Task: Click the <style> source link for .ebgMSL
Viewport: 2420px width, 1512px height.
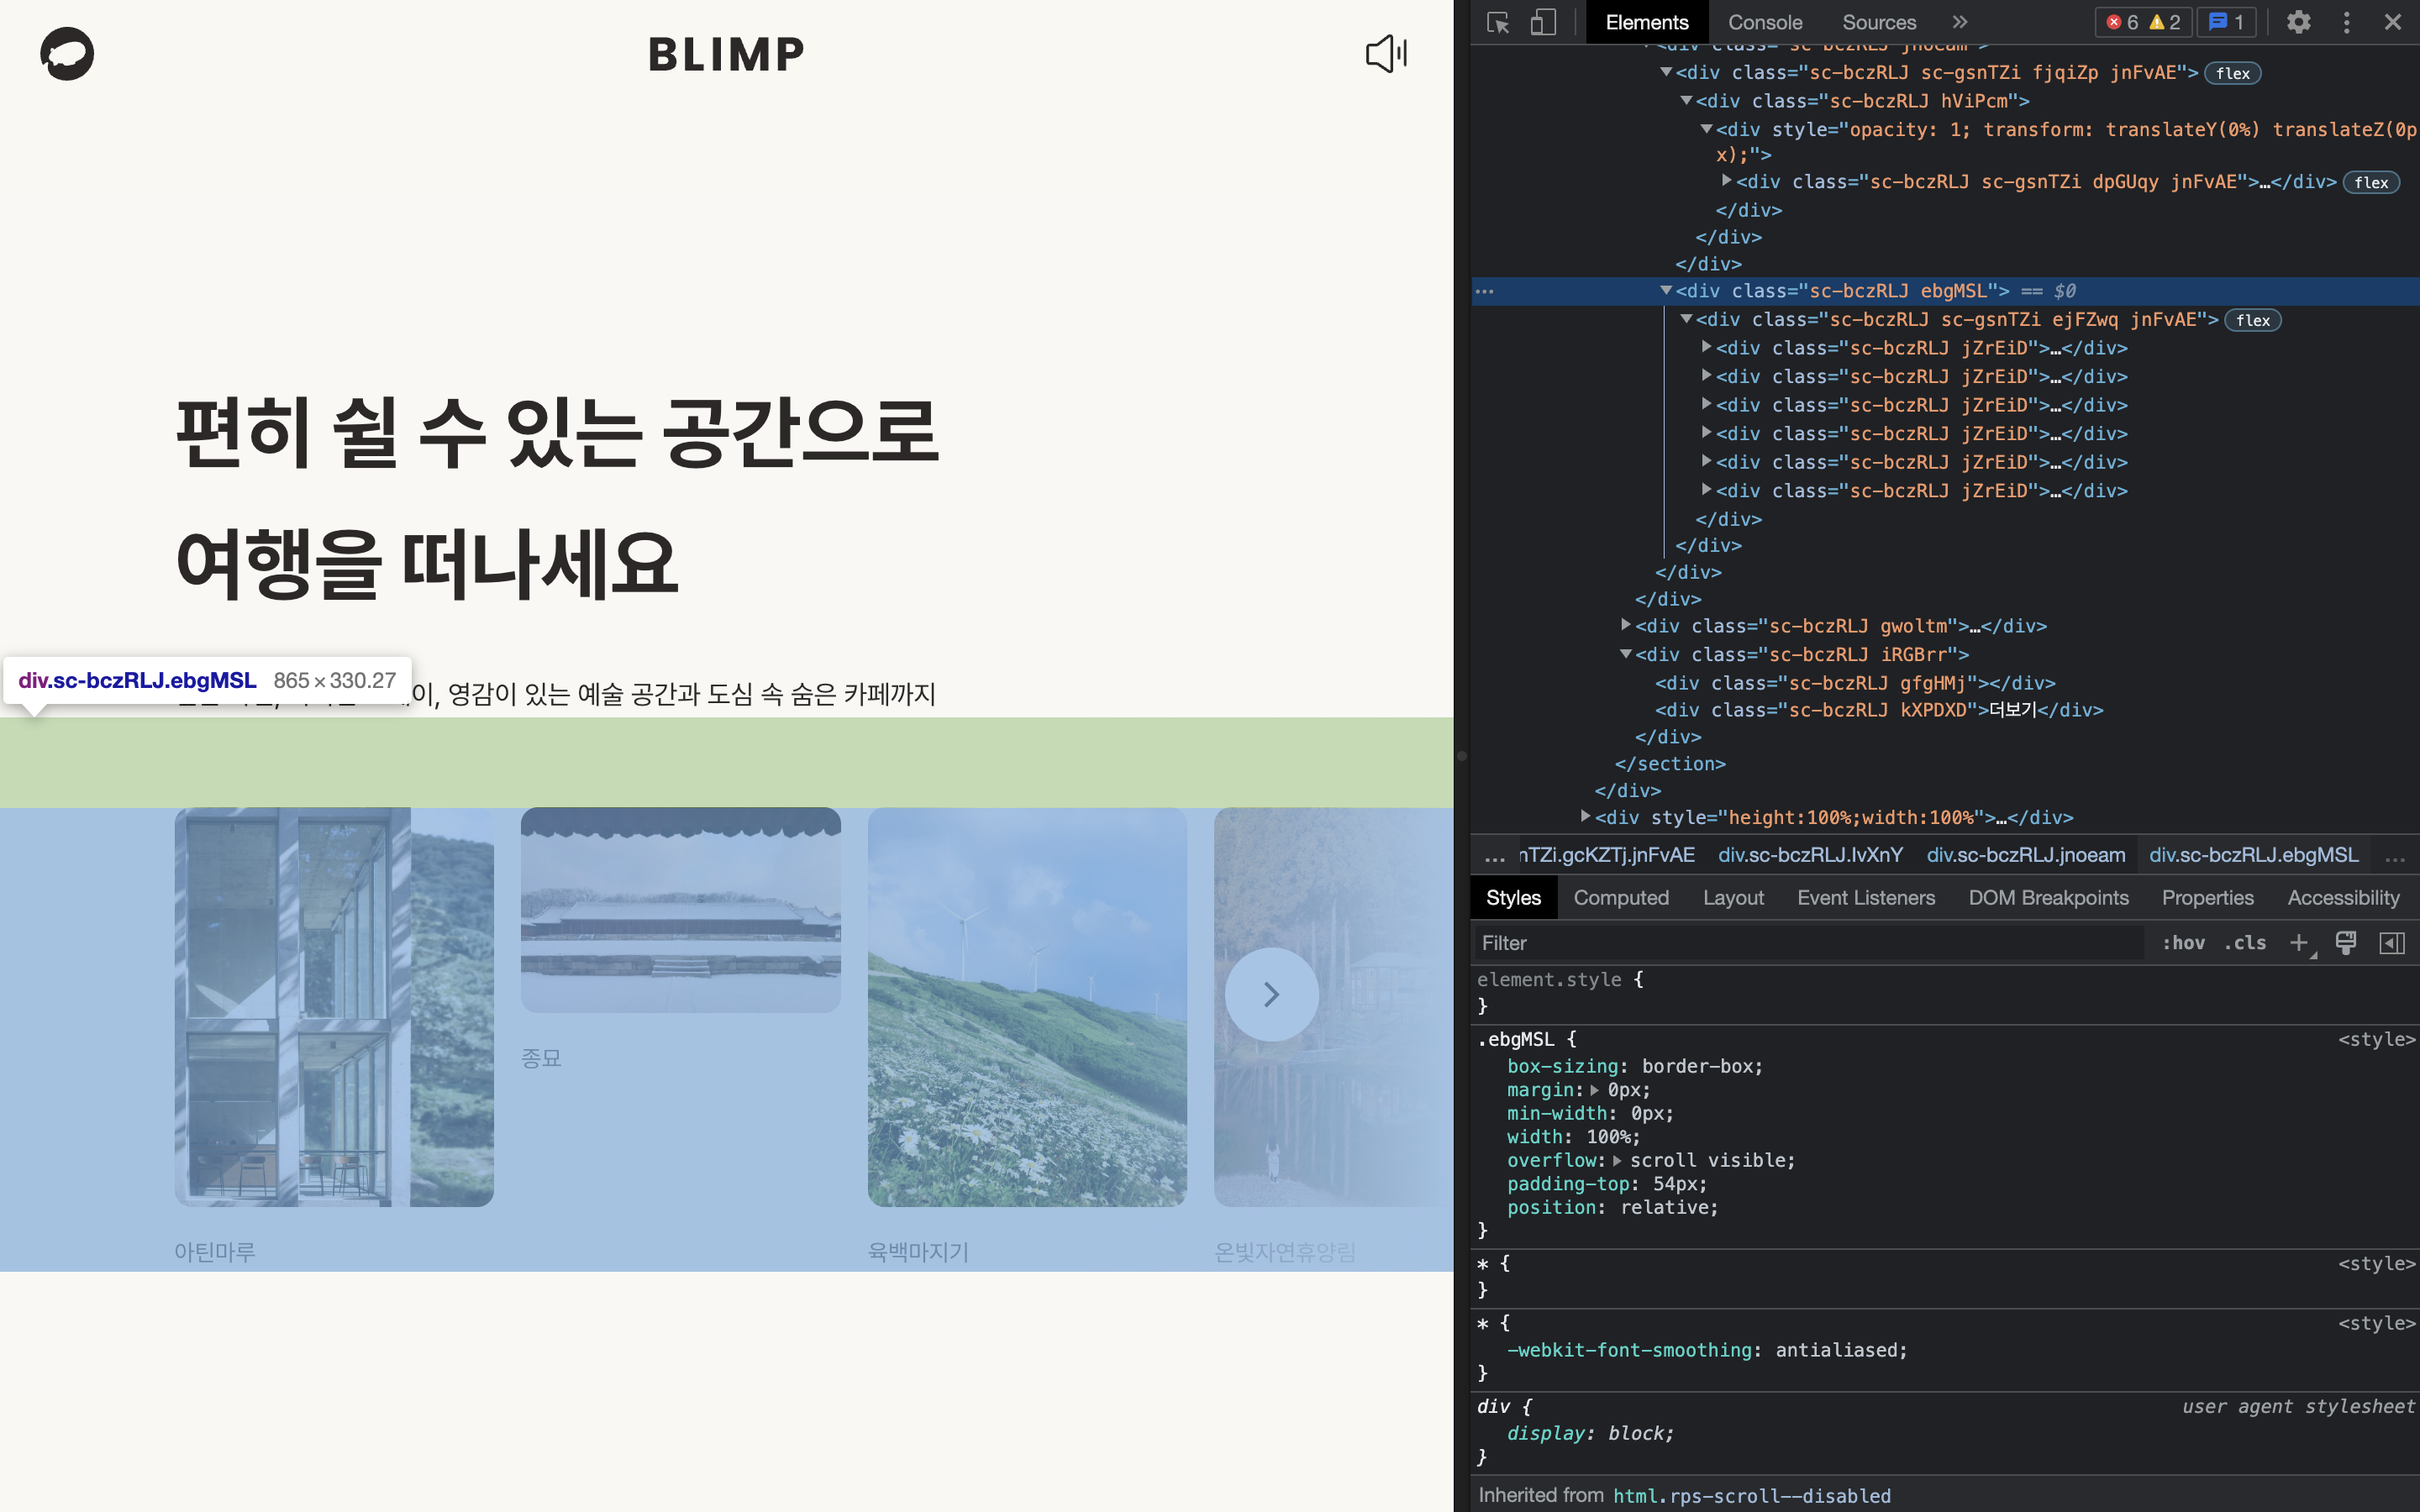Action: point(2376,1040)
